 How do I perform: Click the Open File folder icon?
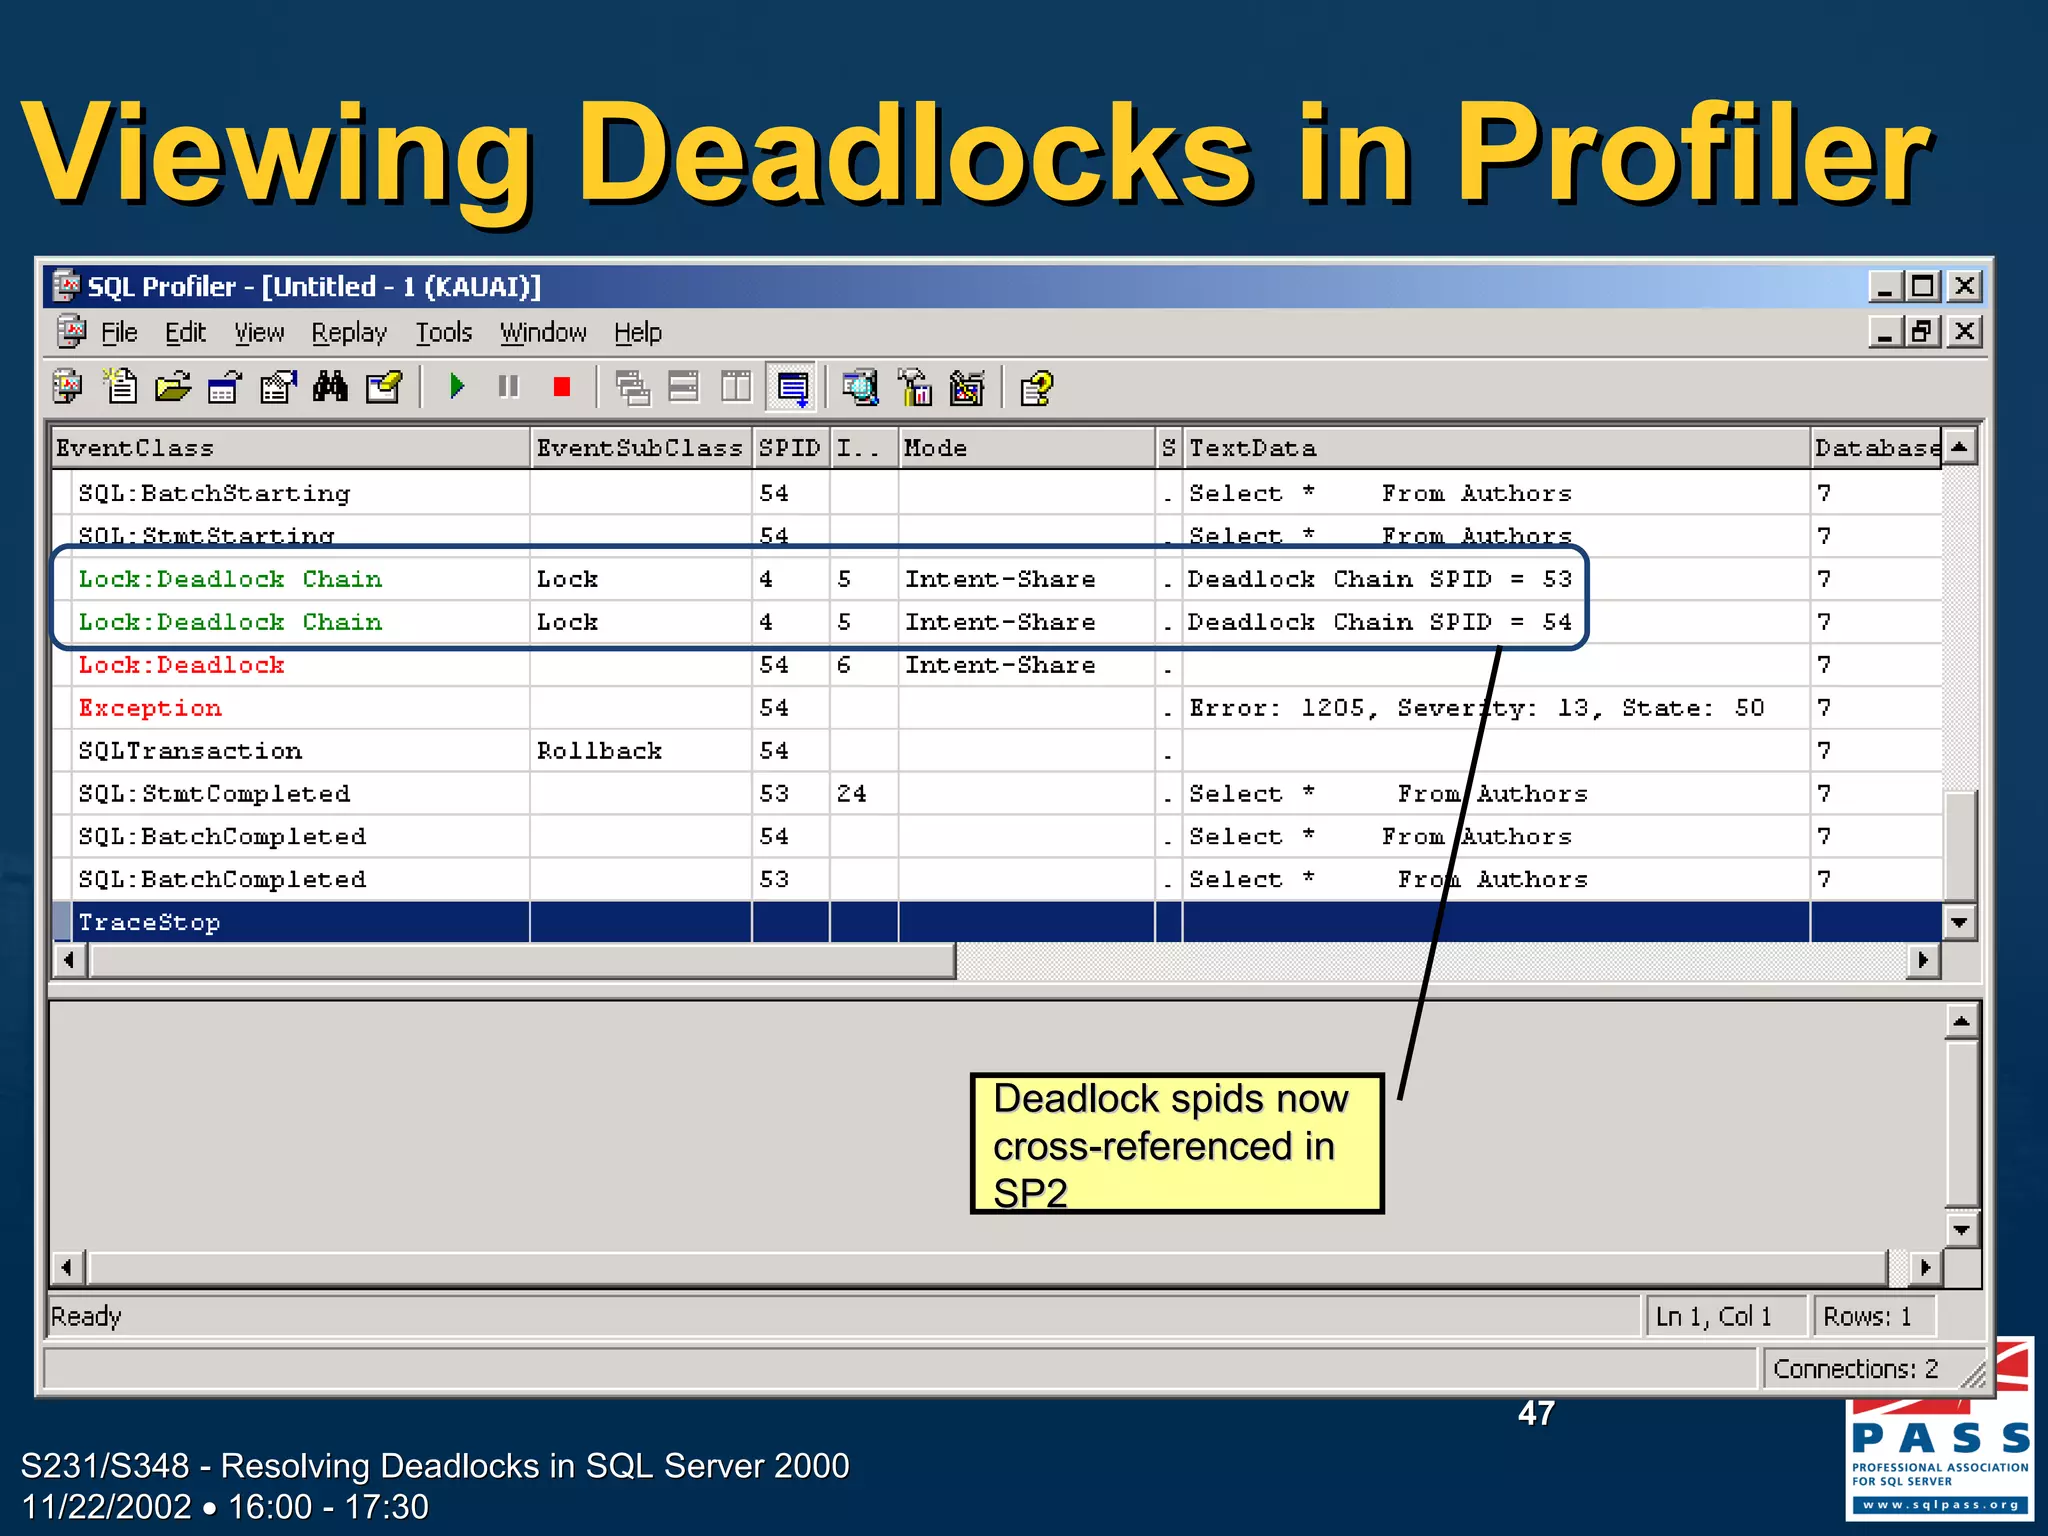[x=173, y=387]
